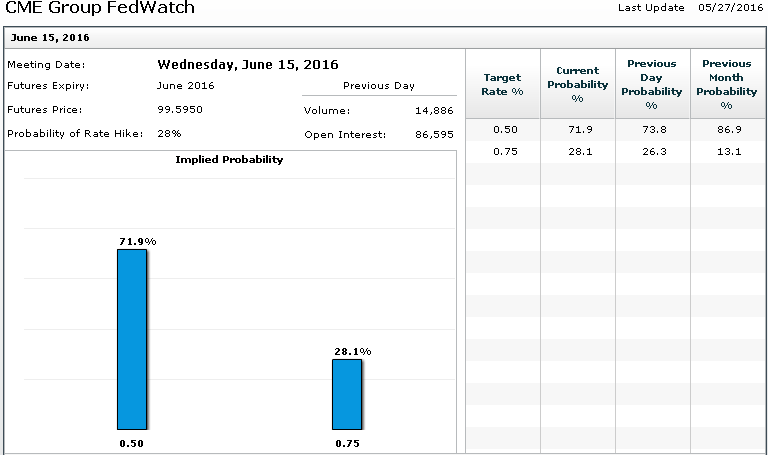
Task: Click the Target Rate % column header
Action: click(503, 84)
